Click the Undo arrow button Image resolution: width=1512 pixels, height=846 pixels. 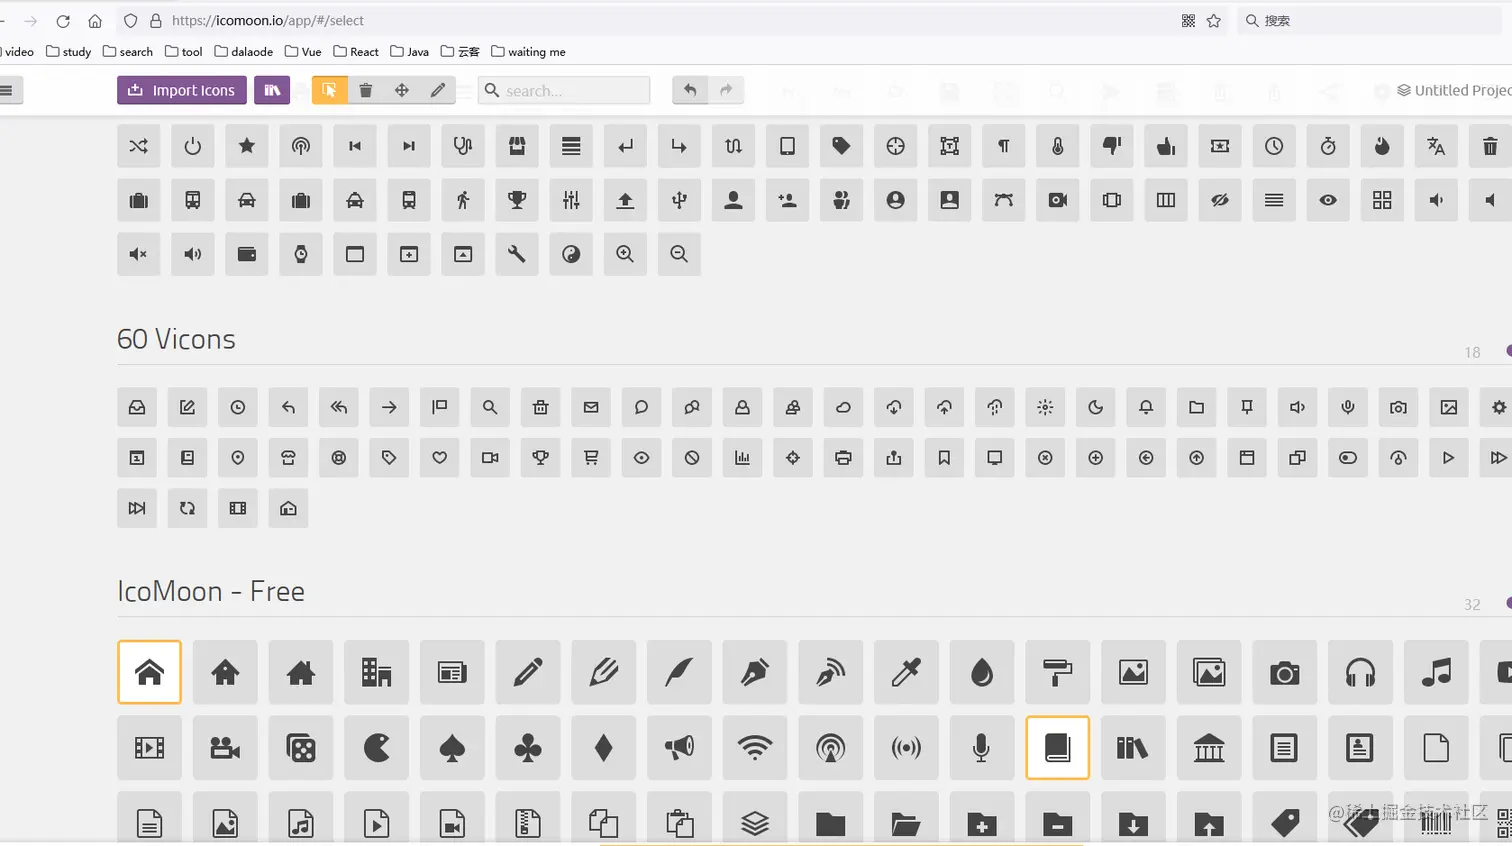pyautogui.click(x=690, y=90)
